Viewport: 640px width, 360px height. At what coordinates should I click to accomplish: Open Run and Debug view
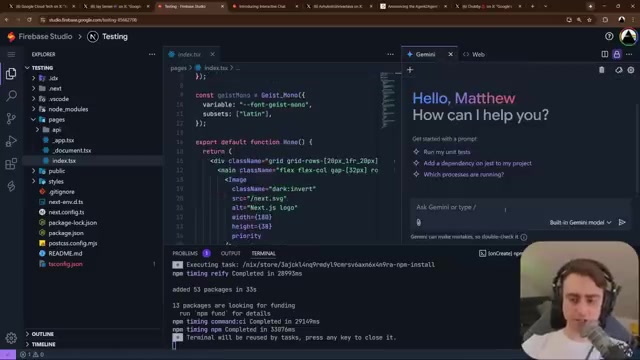(x=11, y=141)
